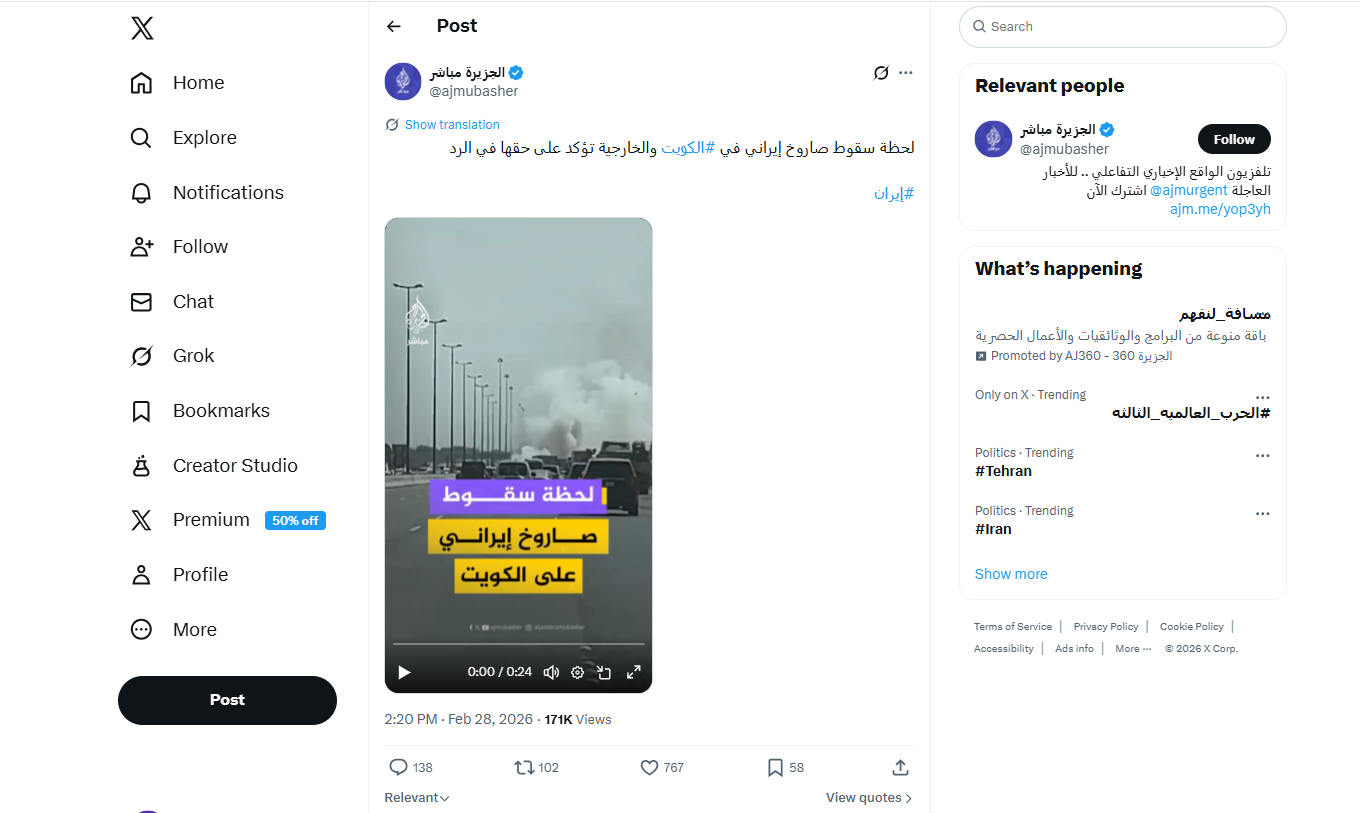Follow the ajmubasher account

click(x=1233, y=139)
